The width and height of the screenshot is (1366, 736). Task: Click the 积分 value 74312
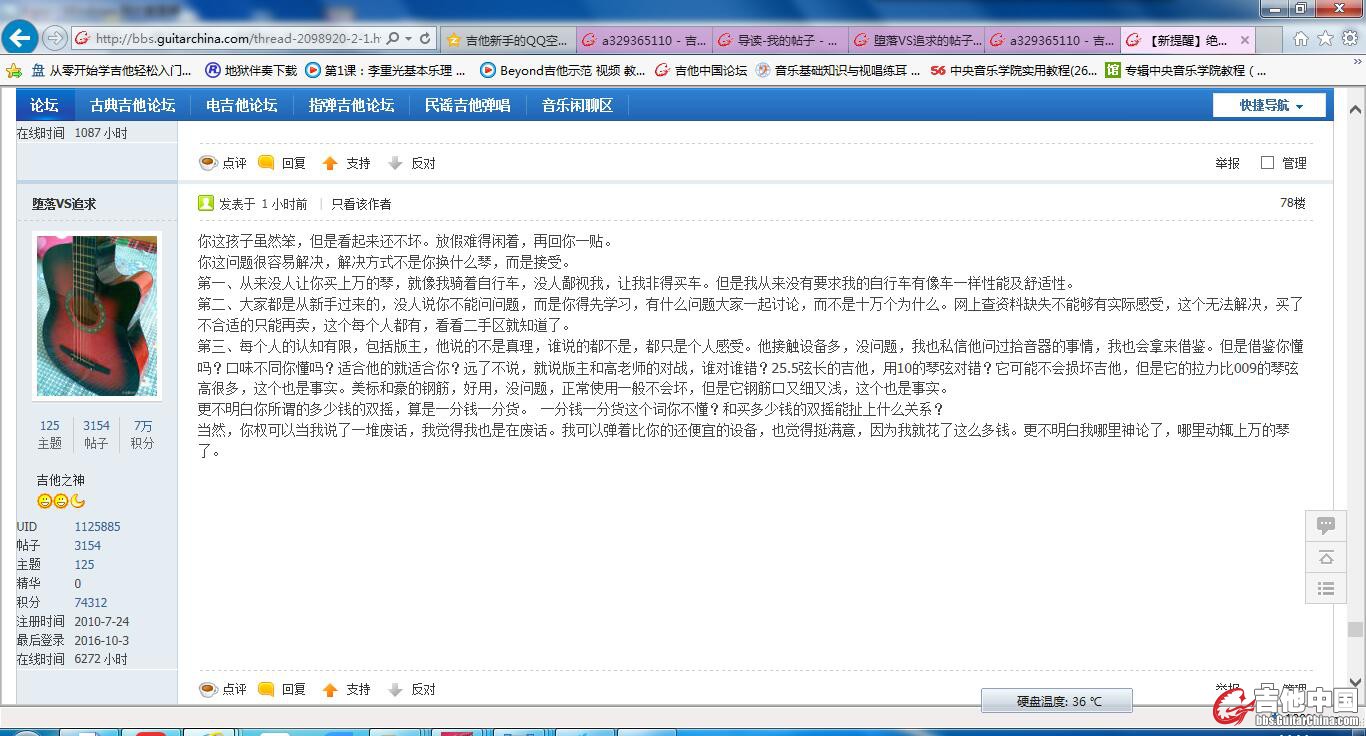pos(90,602)
